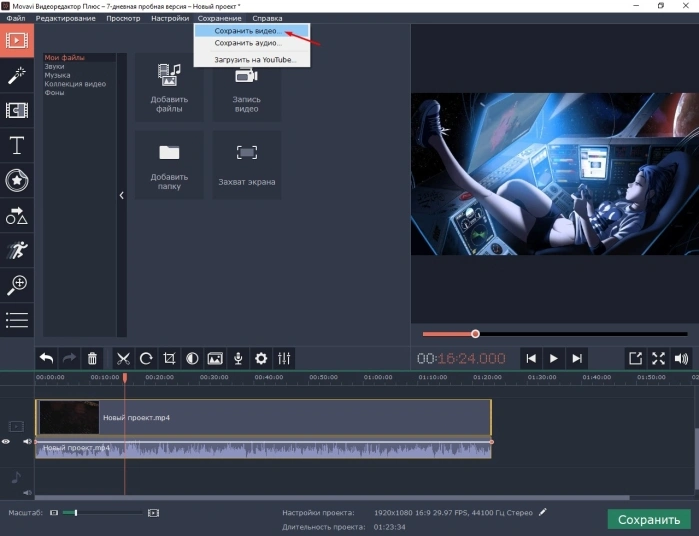Image resolution: width=699 pixels, height=536 pixels.
Task: Switch the preview to full screen
Action: 658,358
